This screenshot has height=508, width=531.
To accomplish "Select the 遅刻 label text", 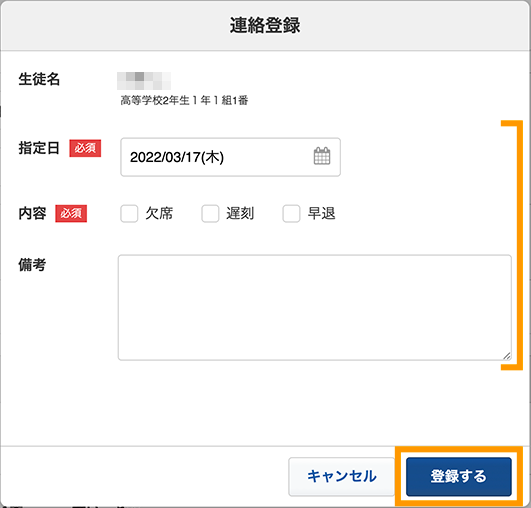I will (x=240, y=213).
